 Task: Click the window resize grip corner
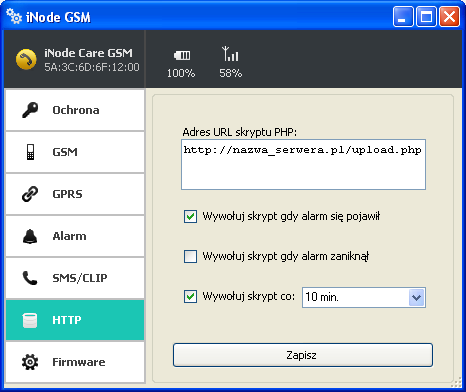(x=455, y=382)
